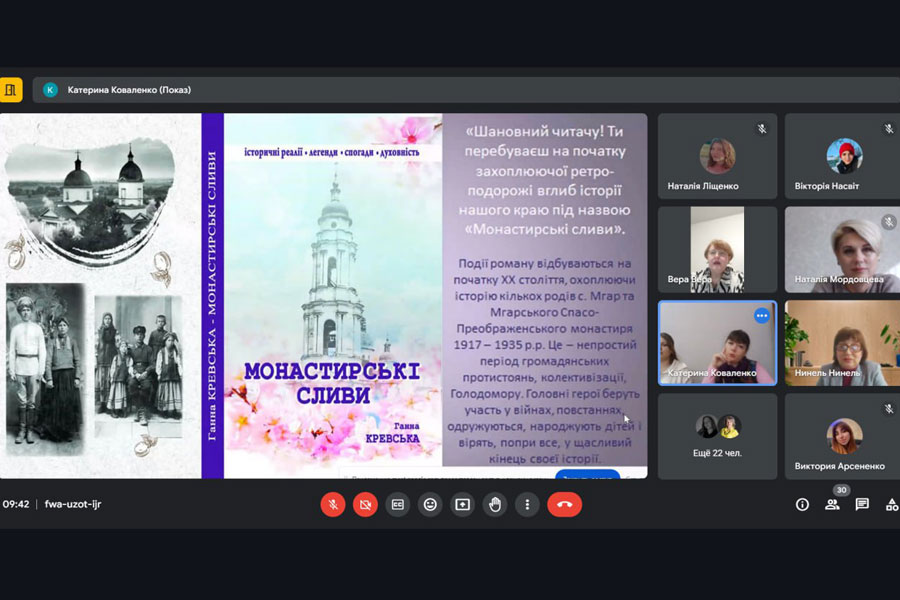The width and height of the screenshot is (900, 600).
Task: Open the emoji reactions button
Action: pyautogui.click(x=430, y=505)
